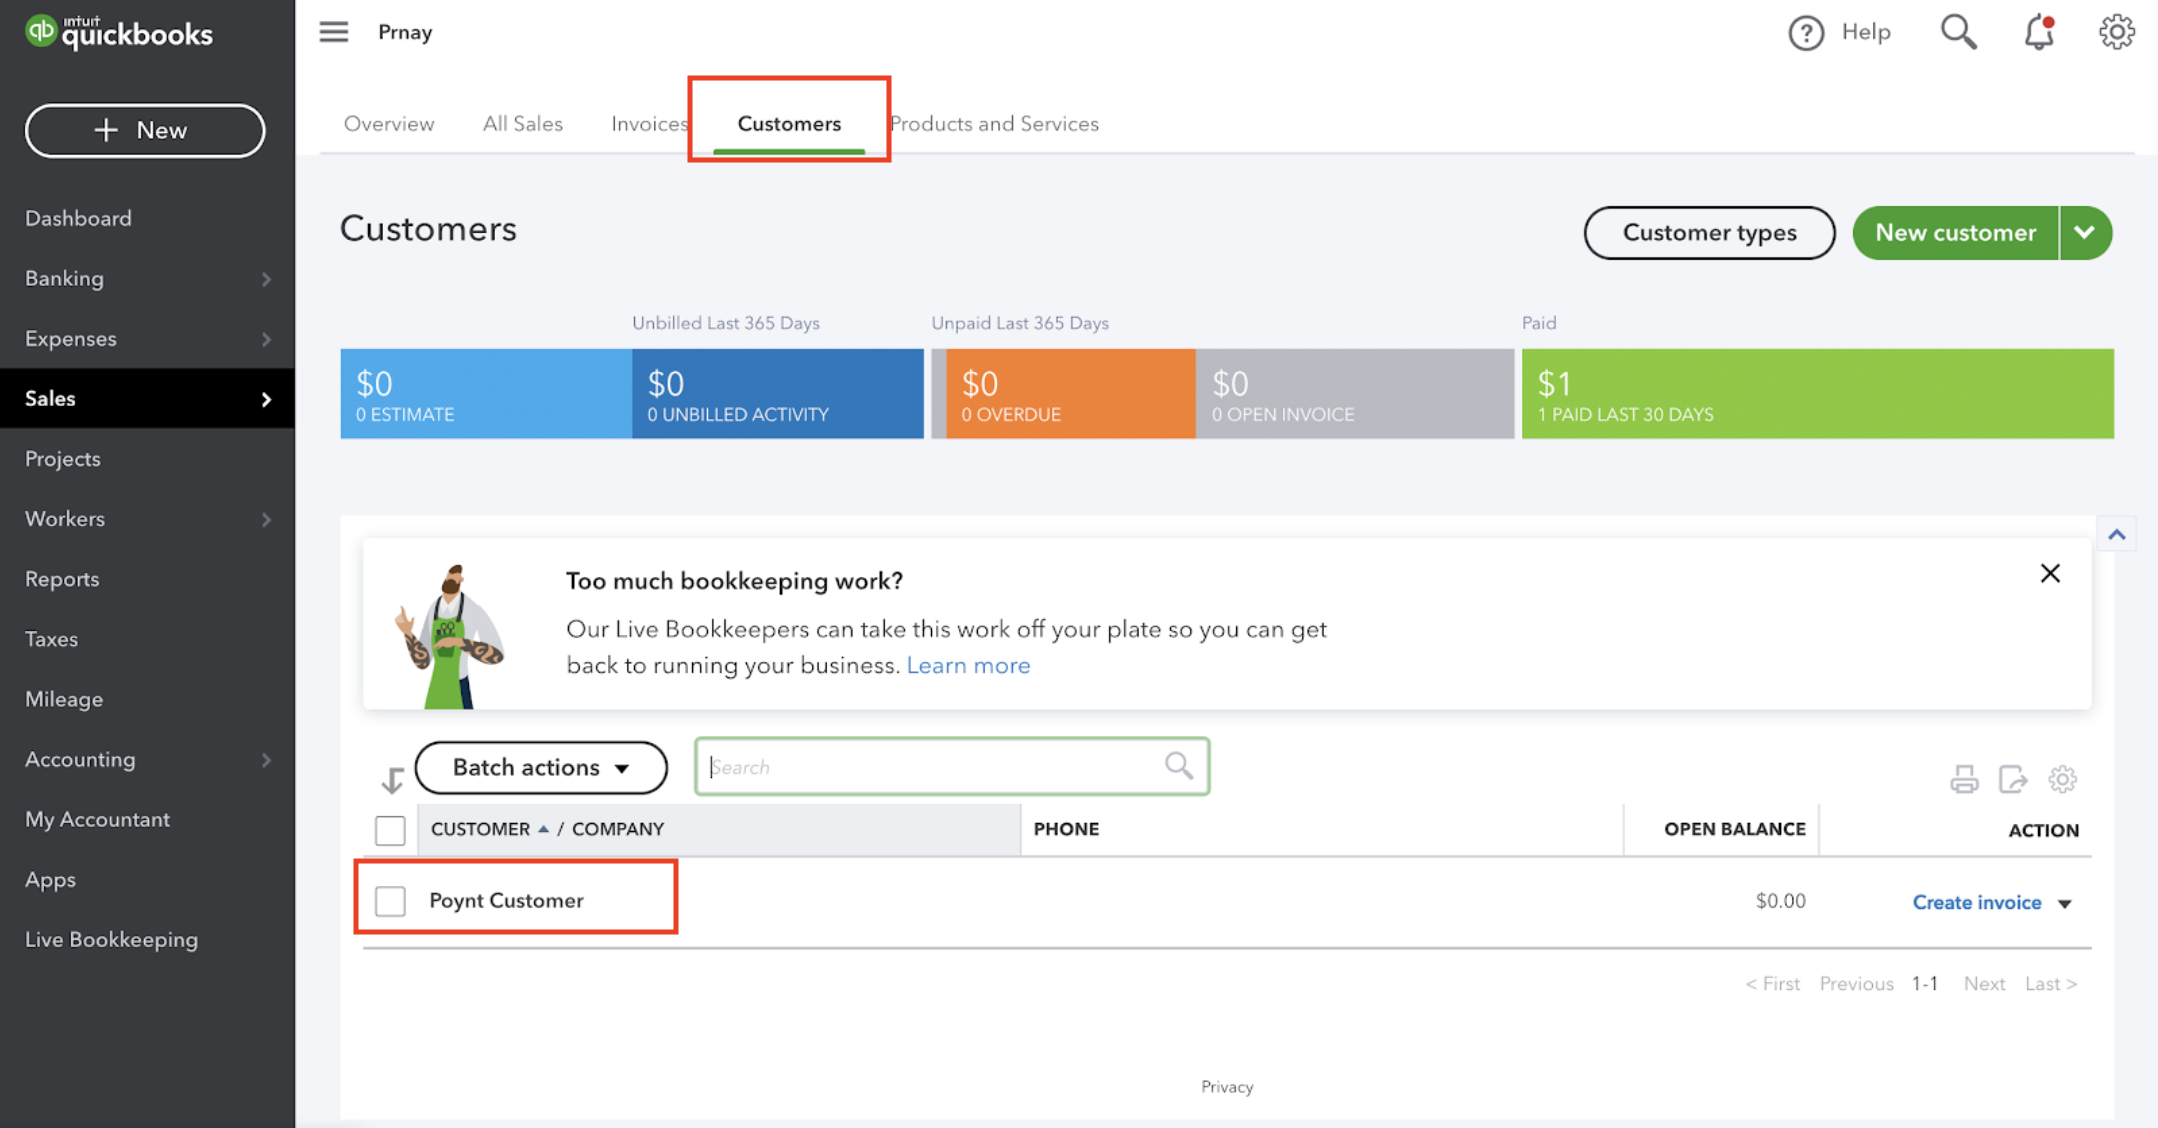Close the Live Bookkeeping promo banner
The image size is (2158, 1128).
2051,573
